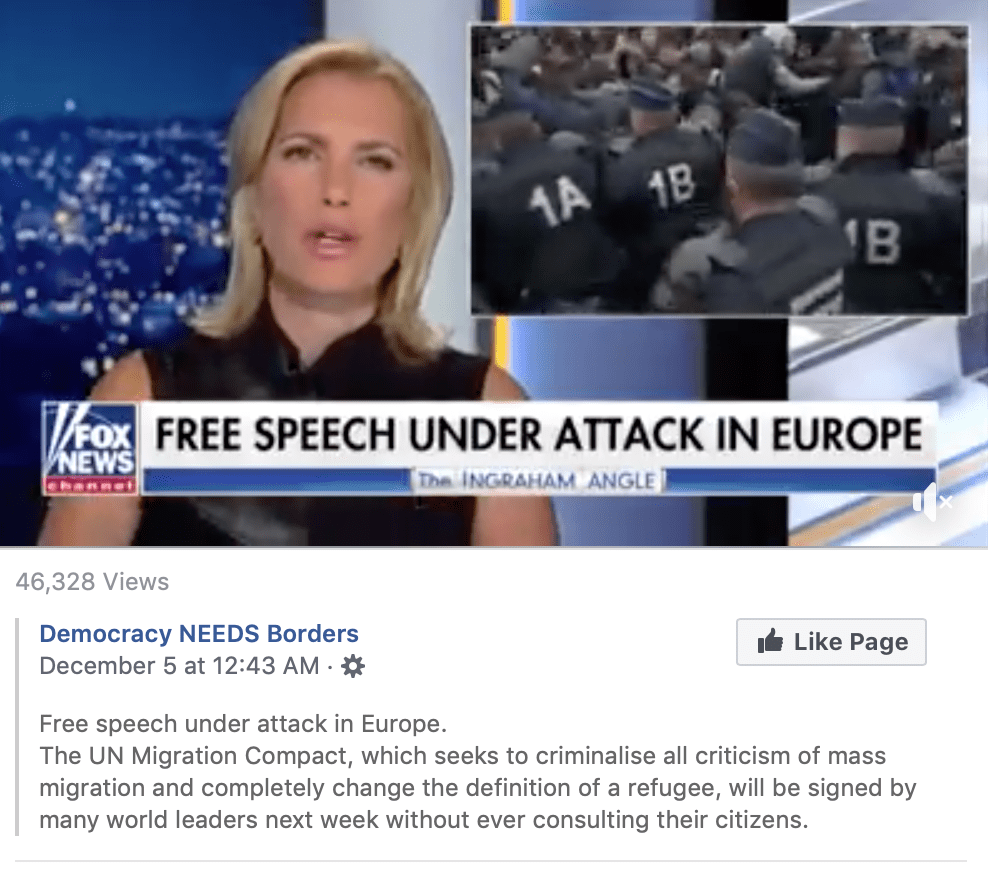Click the FREE SPEECH UNDER ATTACK headline banner
Viewport: 988px width, 870px height.
click(x=539, y=434)
